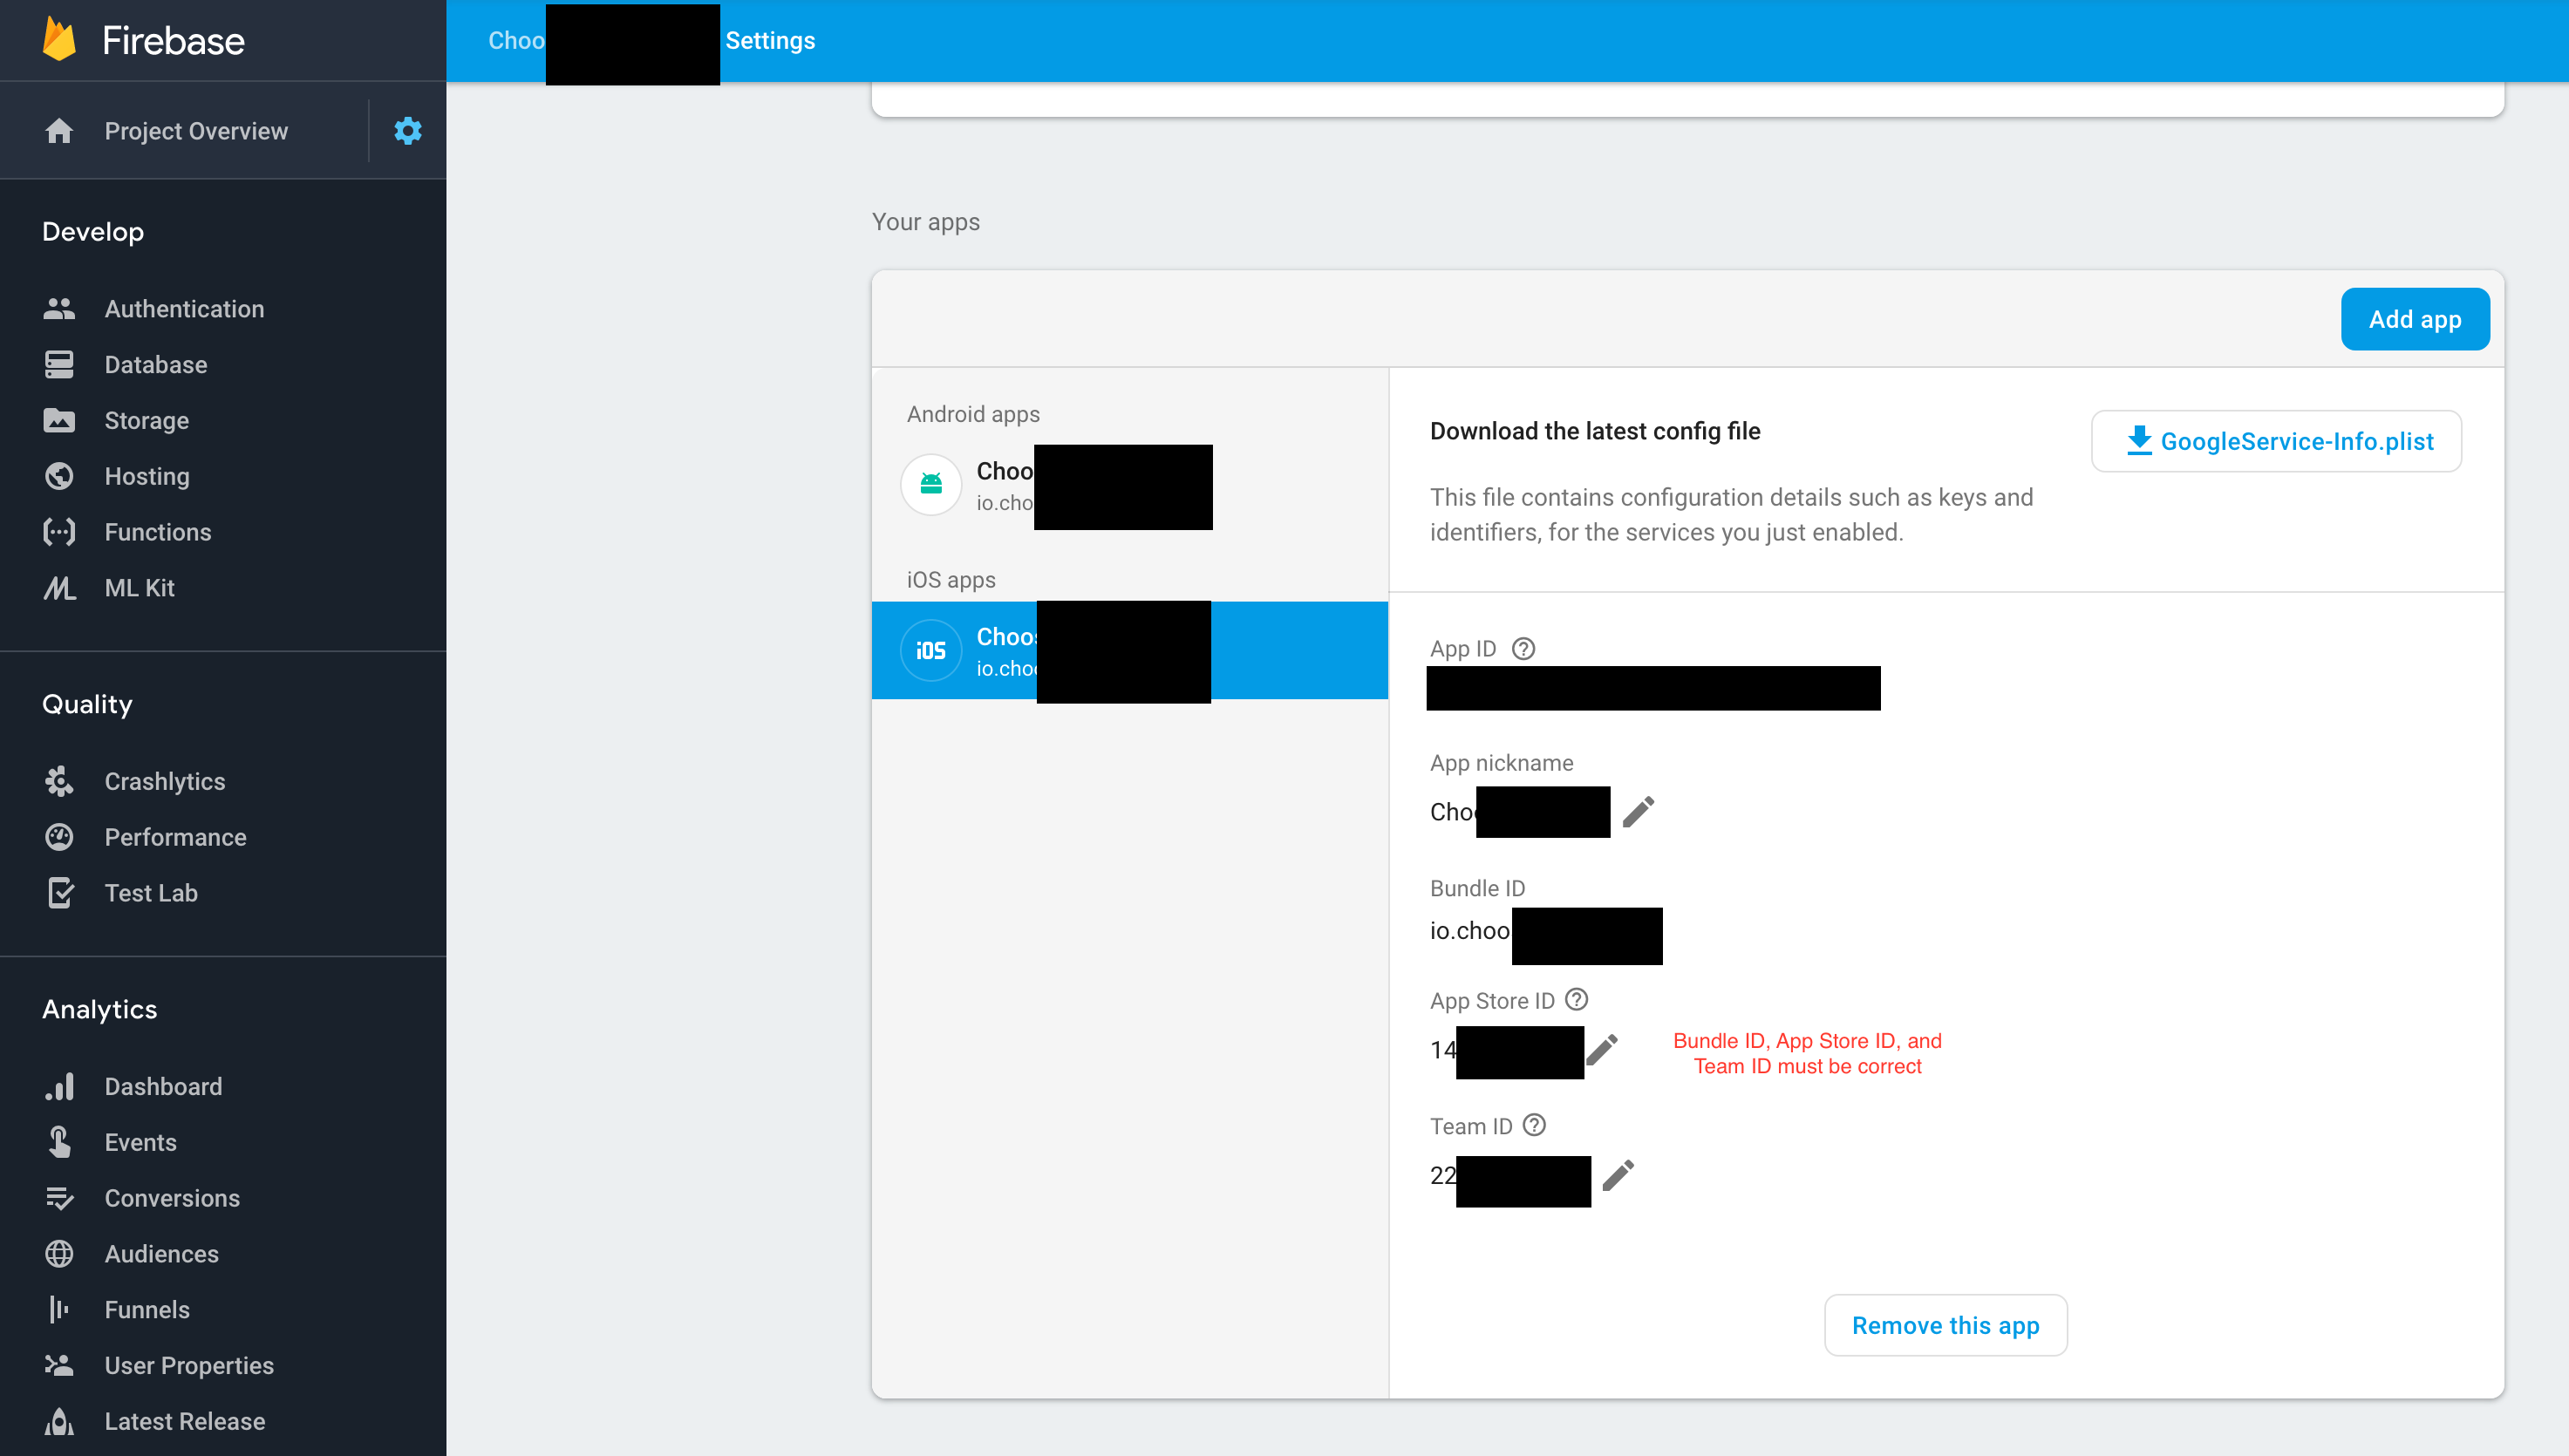2569x1456 pixels.
Task: Click the Database icon in sidebar
Action: 59,364
